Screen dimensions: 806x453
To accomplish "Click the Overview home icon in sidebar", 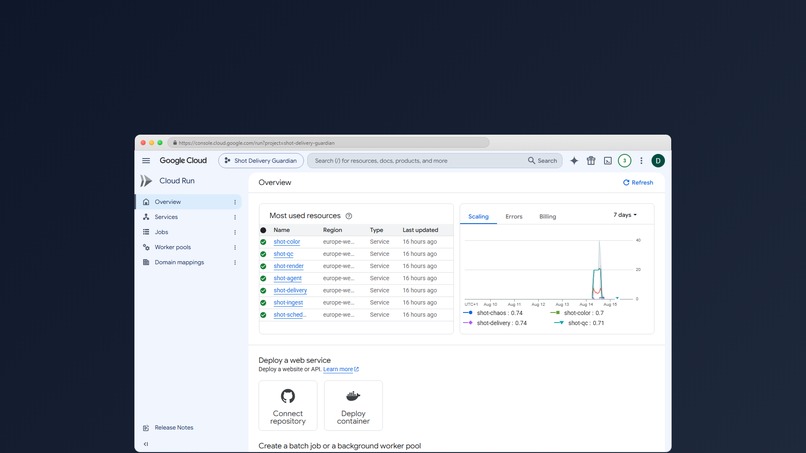I will point(146,202).
